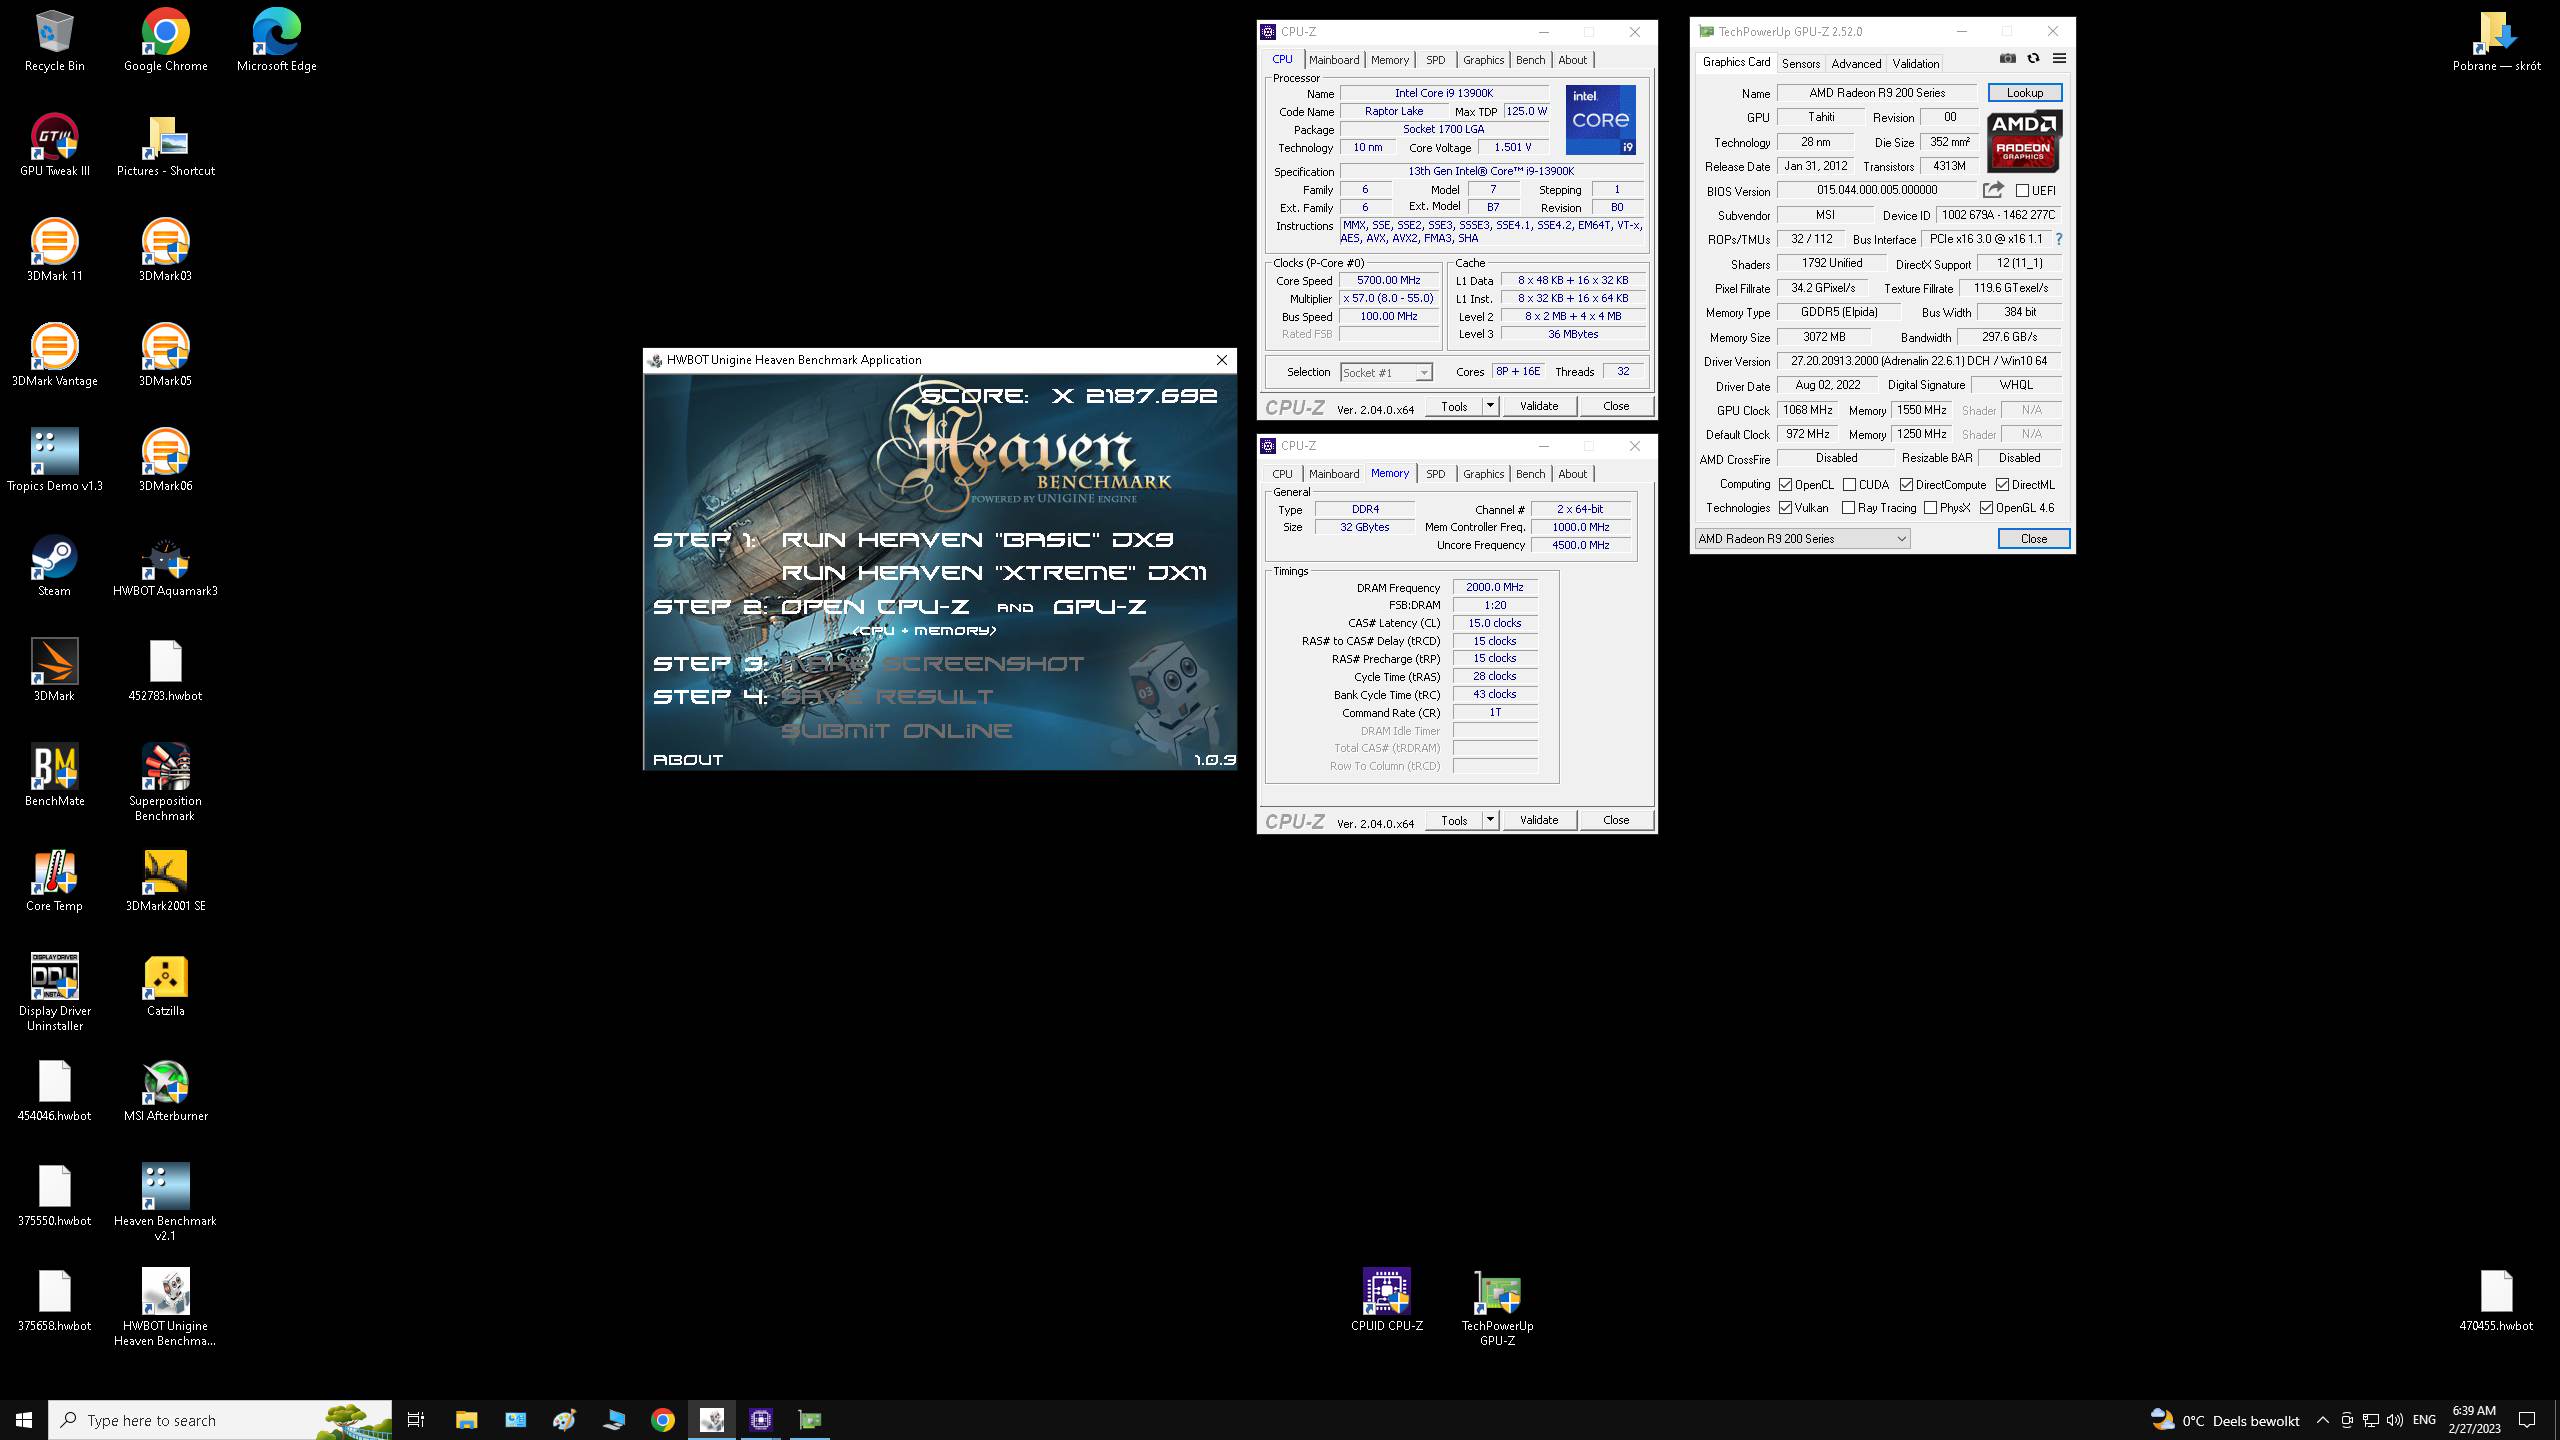Open weather widget in taskbar
This screenshot has width=2560, height=1440.
tap(2225, 1420)
